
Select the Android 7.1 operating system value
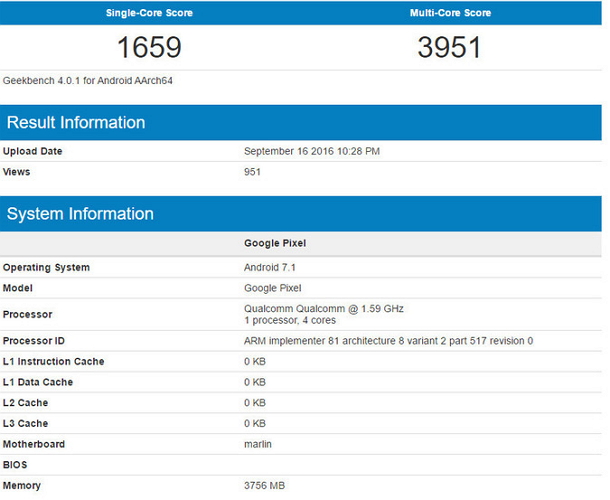[x=271, y=267]
